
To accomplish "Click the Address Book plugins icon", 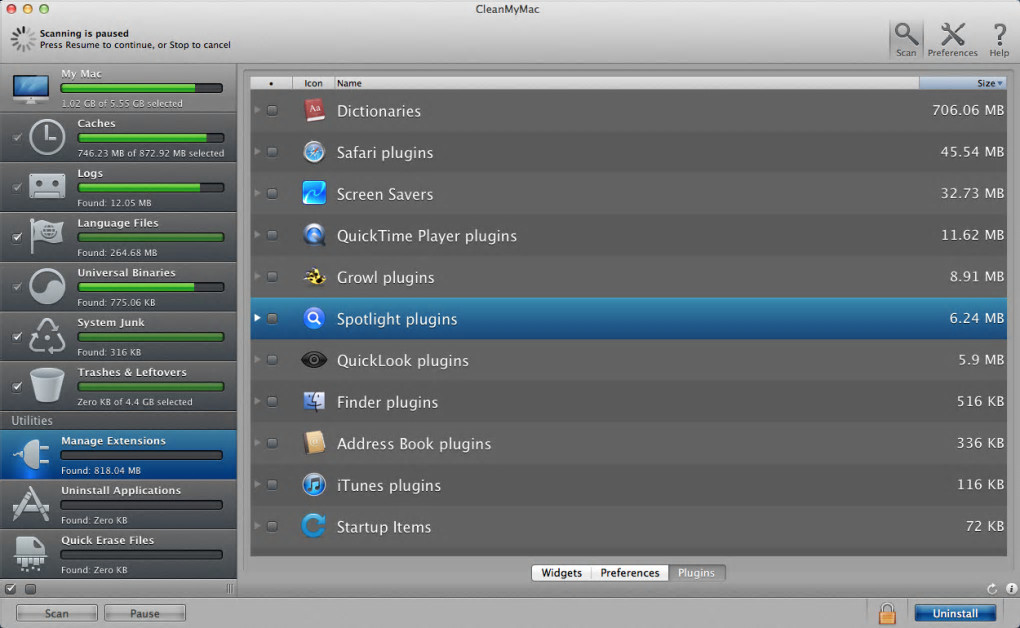I will pos(314,443).
